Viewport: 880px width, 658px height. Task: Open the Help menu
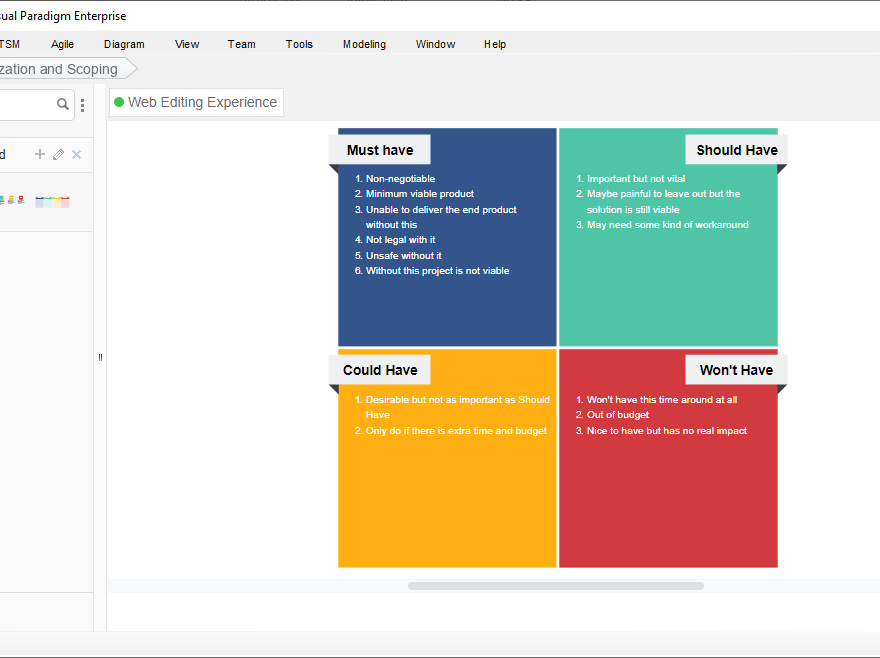pyautogui.click(x=495, y=44)
